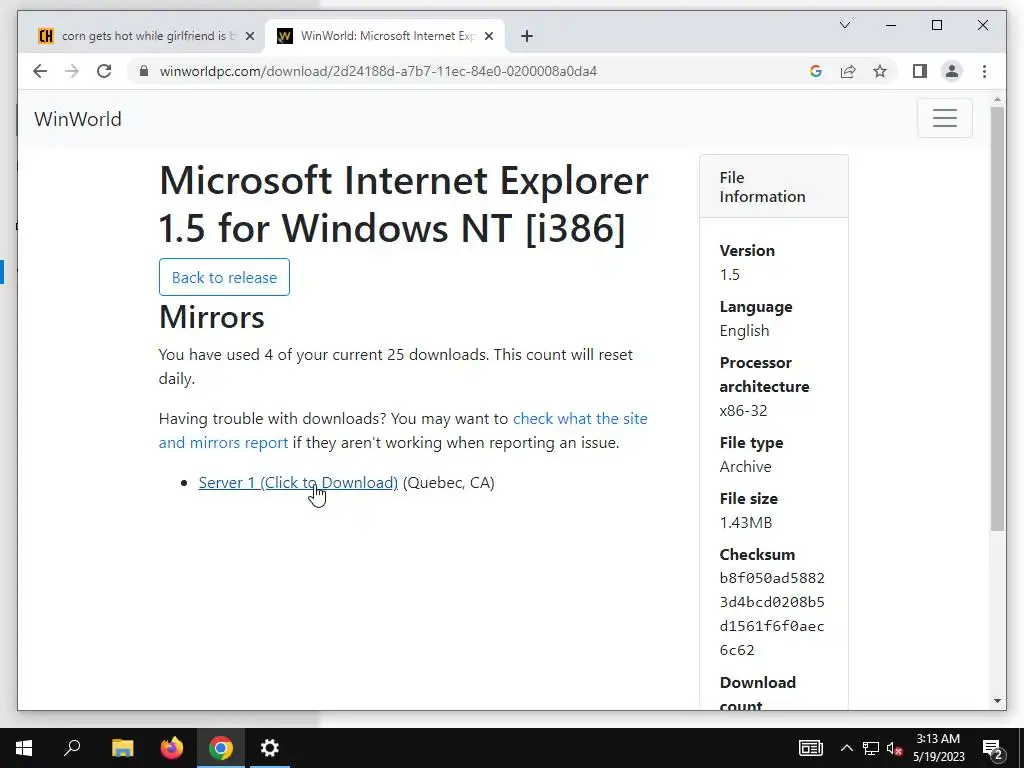Click the 'Mirrors' heading
The height and width of the screenshot is (768, 1024).
[x=212, y=317]
